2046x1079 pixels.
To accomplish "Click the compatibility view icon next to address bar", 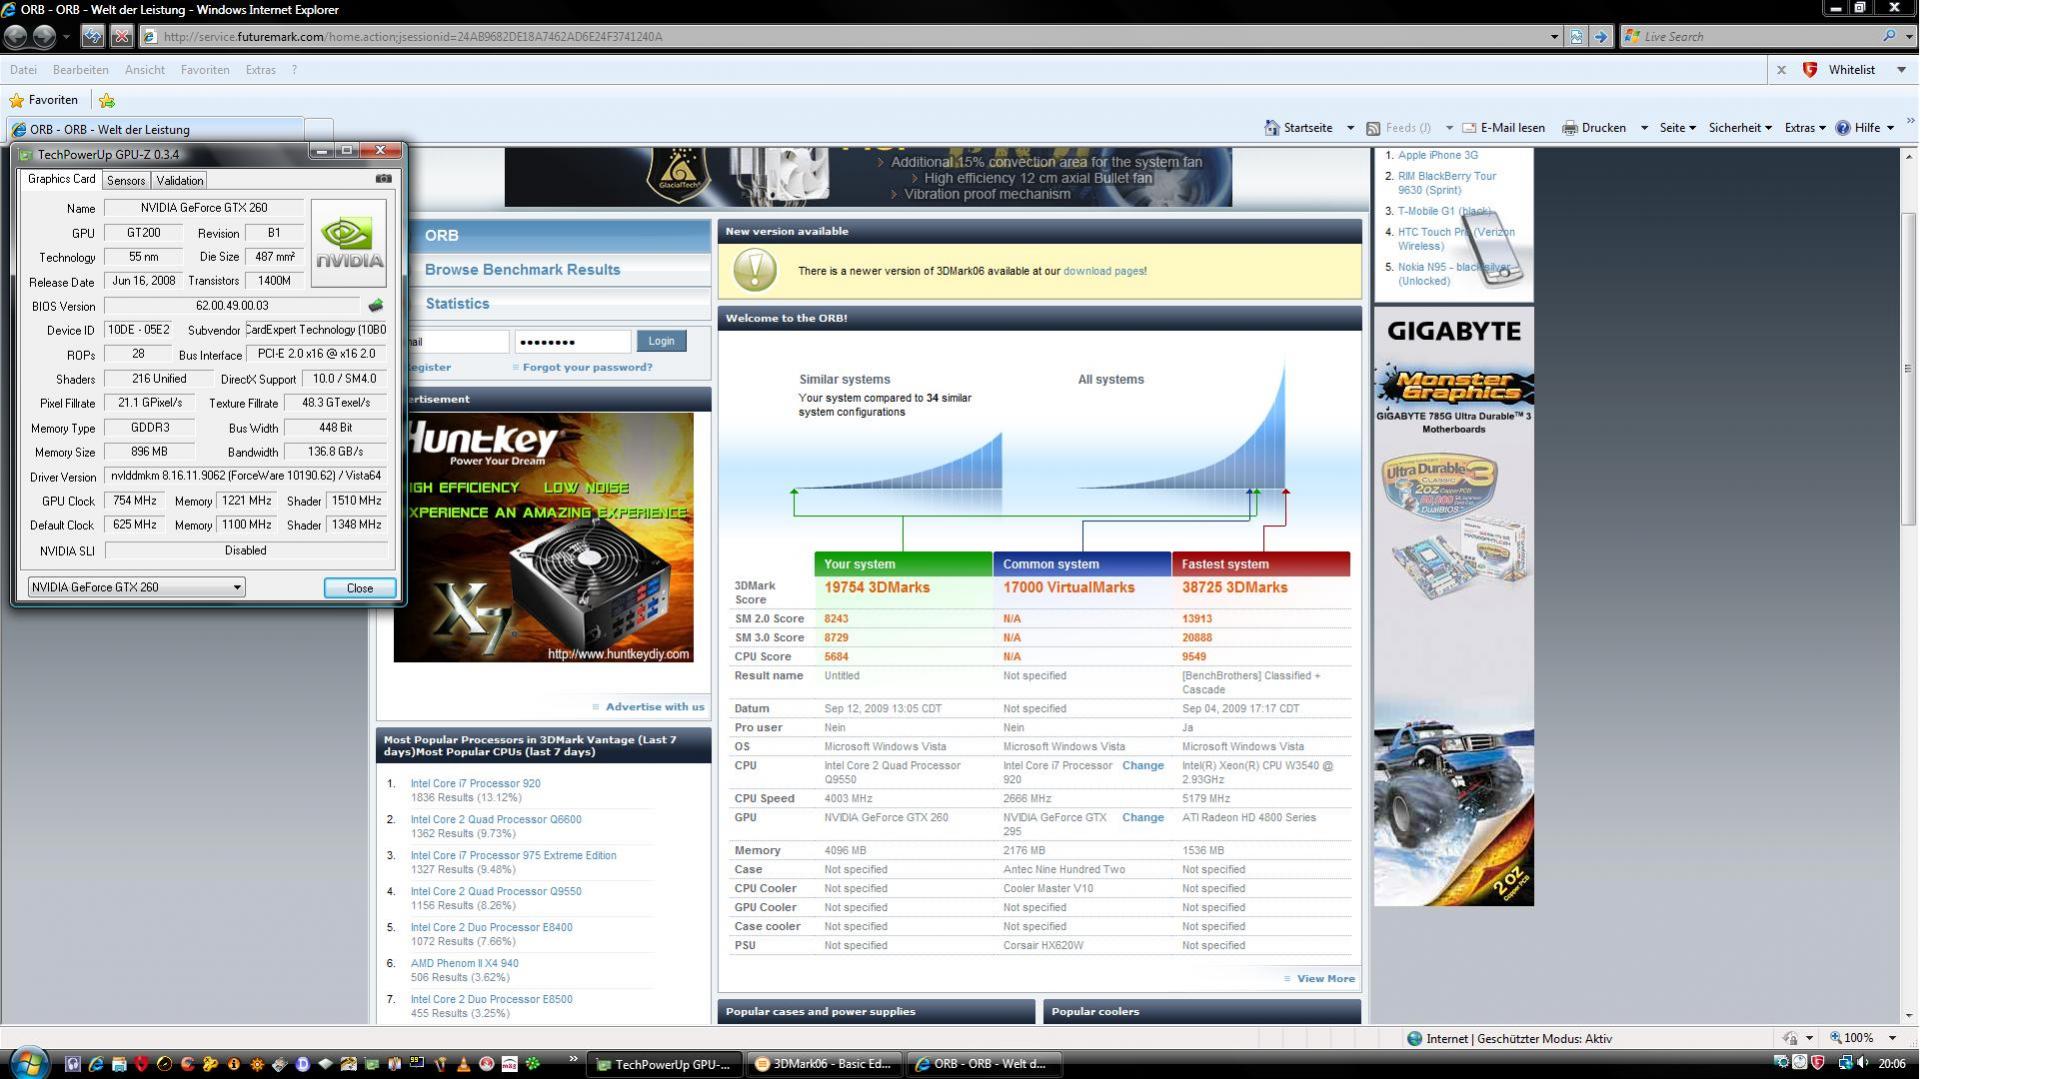I will 1576,36.
